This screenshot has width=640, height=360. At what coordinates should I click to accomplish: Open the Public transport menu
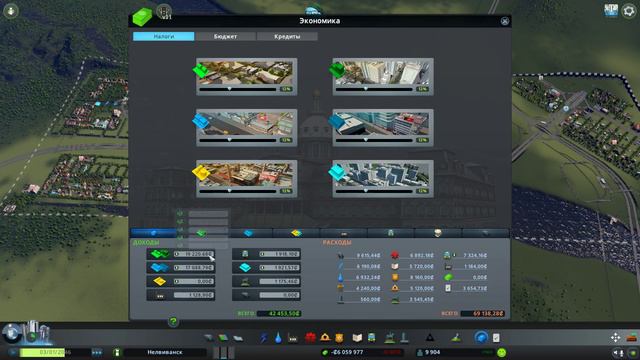pos(372,338)
